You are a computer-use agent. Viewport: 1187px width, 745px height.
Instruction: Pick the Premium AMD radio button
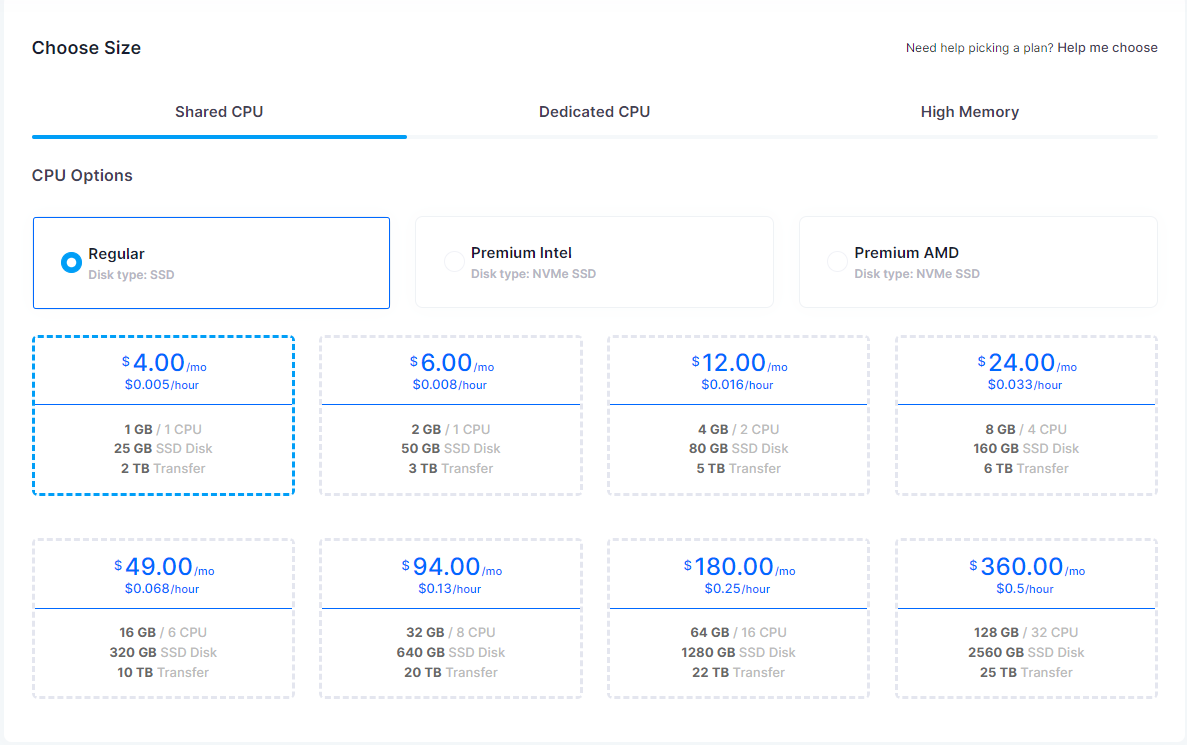(837, 262)
